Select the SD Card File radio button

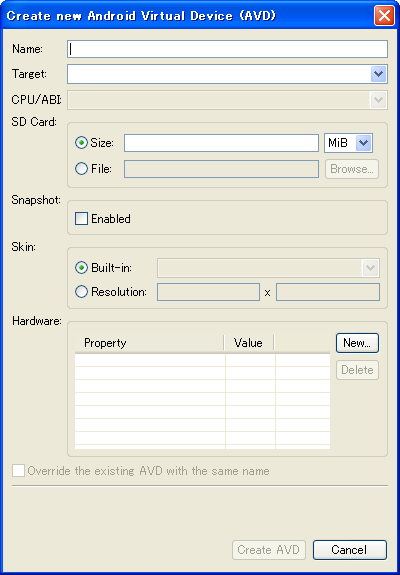pos(81,169)
